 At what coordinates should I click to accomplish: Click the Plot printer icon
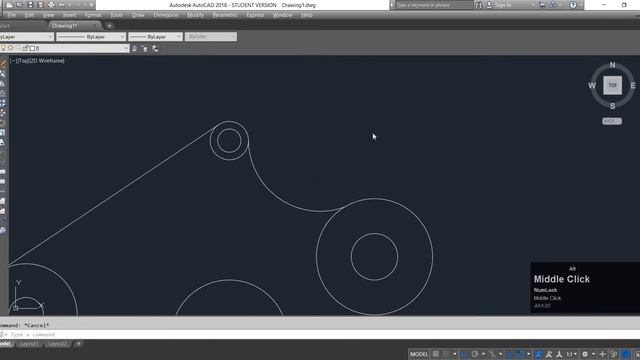51,5
